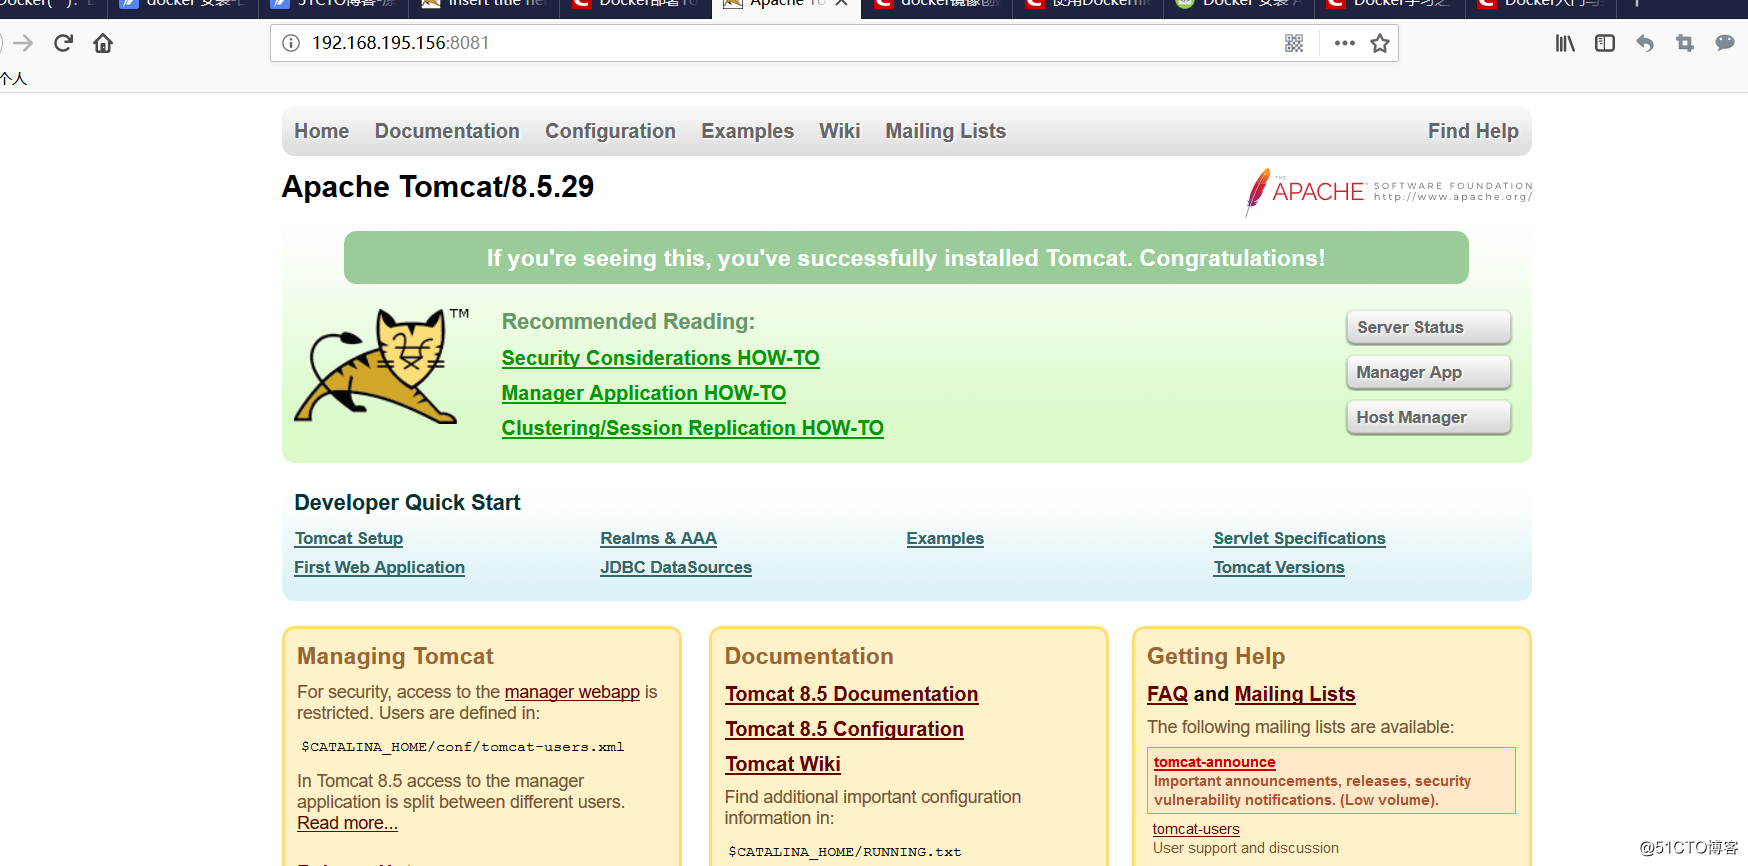Screen dimensions: 1748x866
Task: Open the Library toolbar icon
Action: click(x=1565, y=43)
